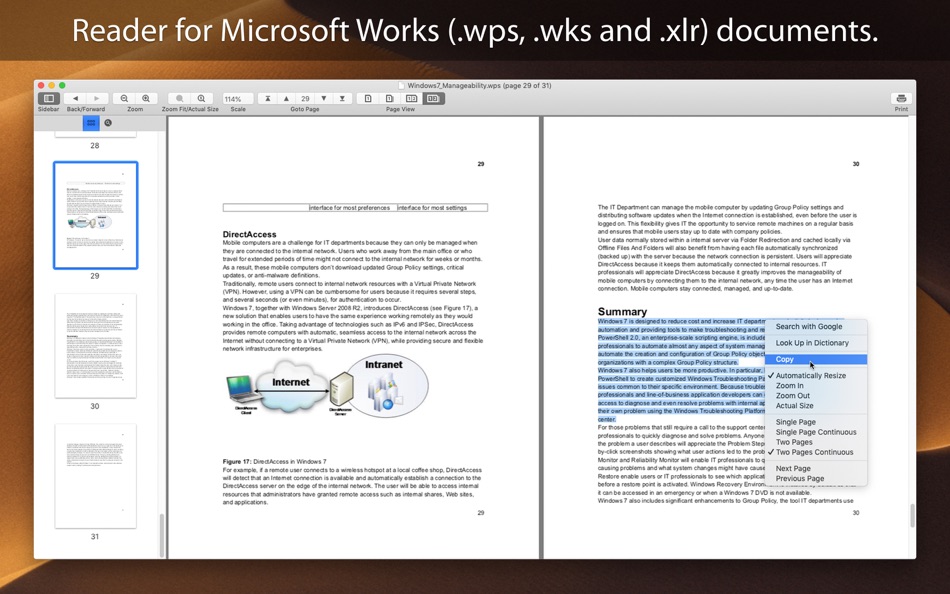Select Two Pages Continuous view icon

click(x=433, y=98)
